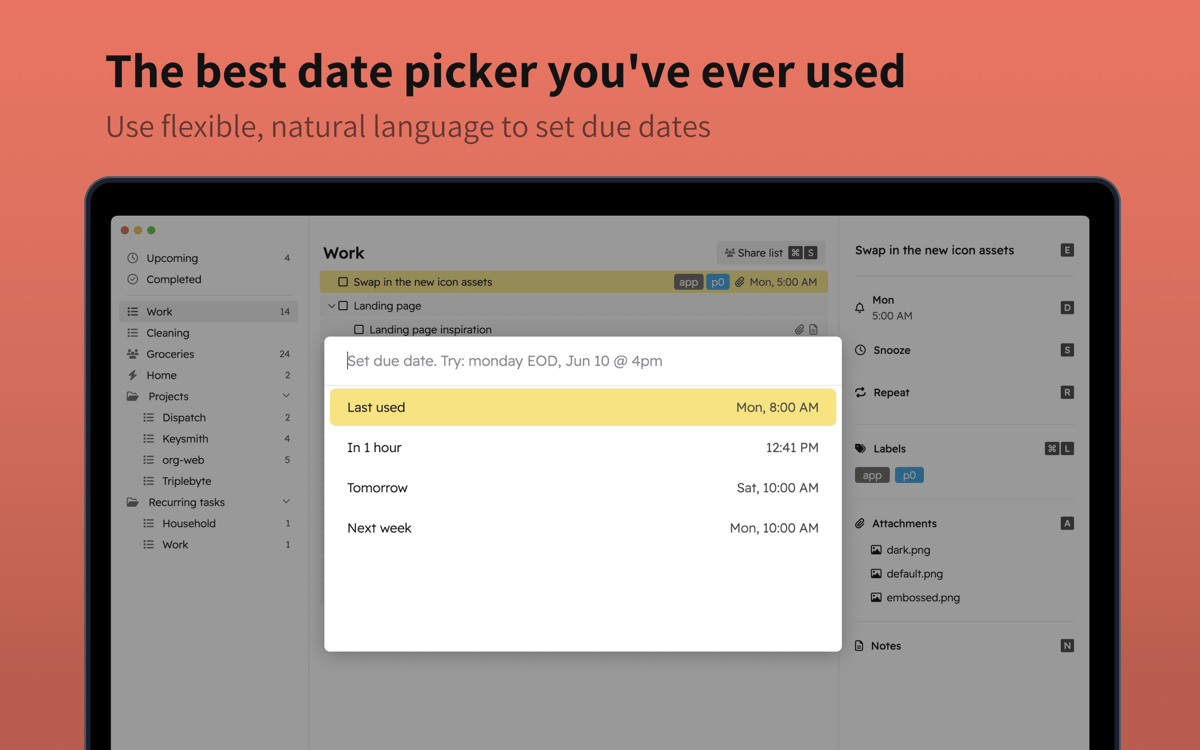This screenshot has height=750, width=1200.
Task: Focus the Set due date input field
Action: tap(582, 361)
